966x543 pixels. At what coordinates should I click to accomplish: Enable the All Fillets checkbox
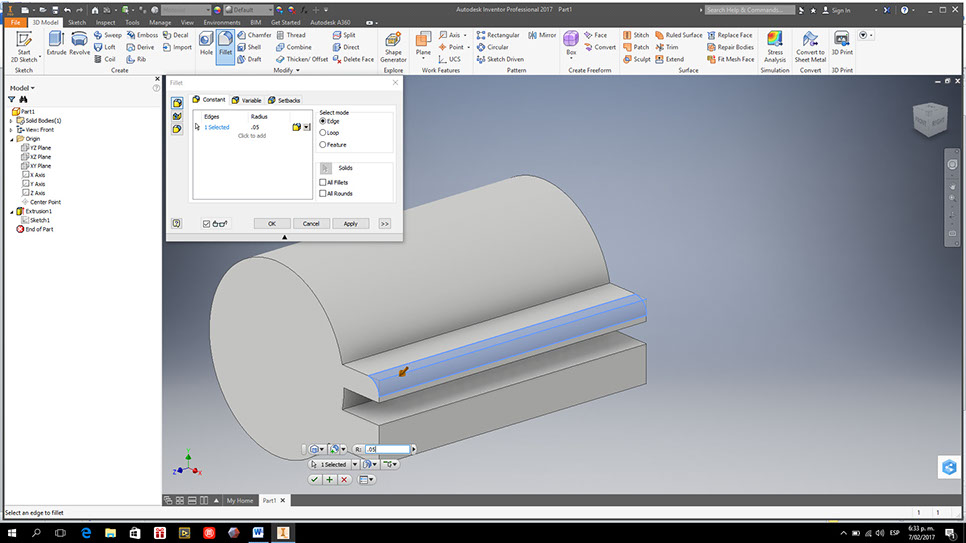(x=323, y=182)
